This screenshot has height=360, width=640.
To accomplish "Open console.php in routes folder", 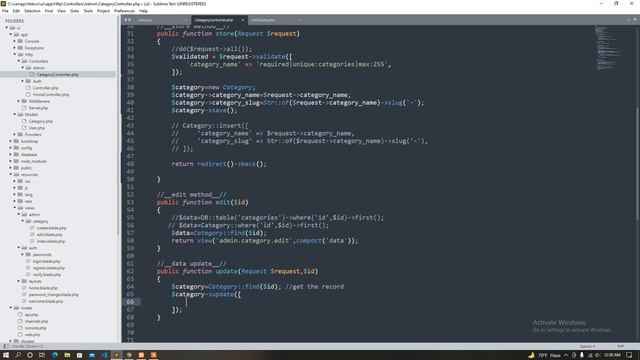I will coord(36,328).
